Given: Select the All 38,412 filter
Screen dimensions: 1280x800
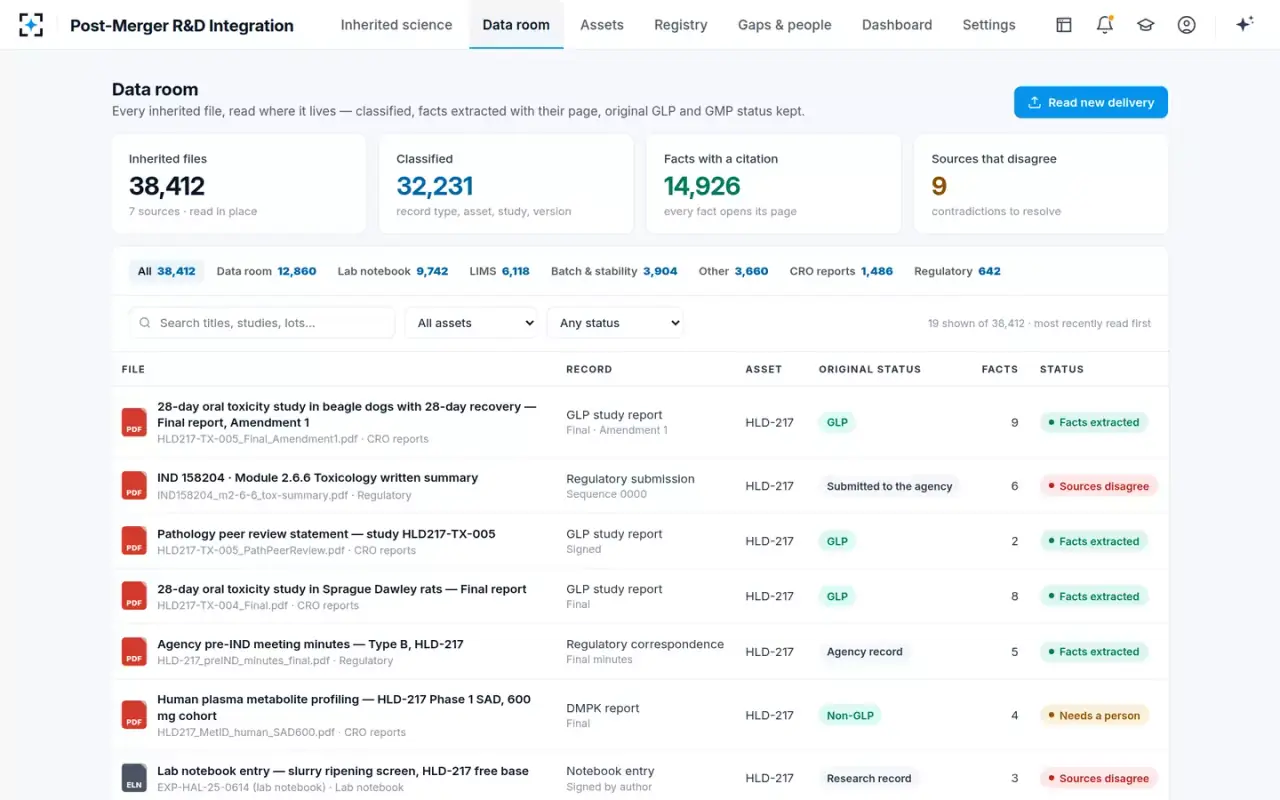Looking at the screenshot, I should click(167, 271).
